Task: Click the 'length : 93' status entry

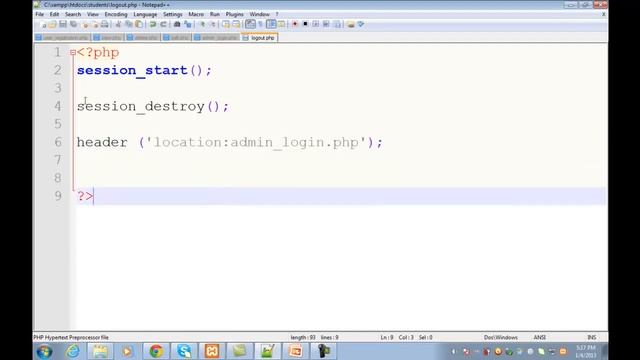Action: [x=303, y=338]
